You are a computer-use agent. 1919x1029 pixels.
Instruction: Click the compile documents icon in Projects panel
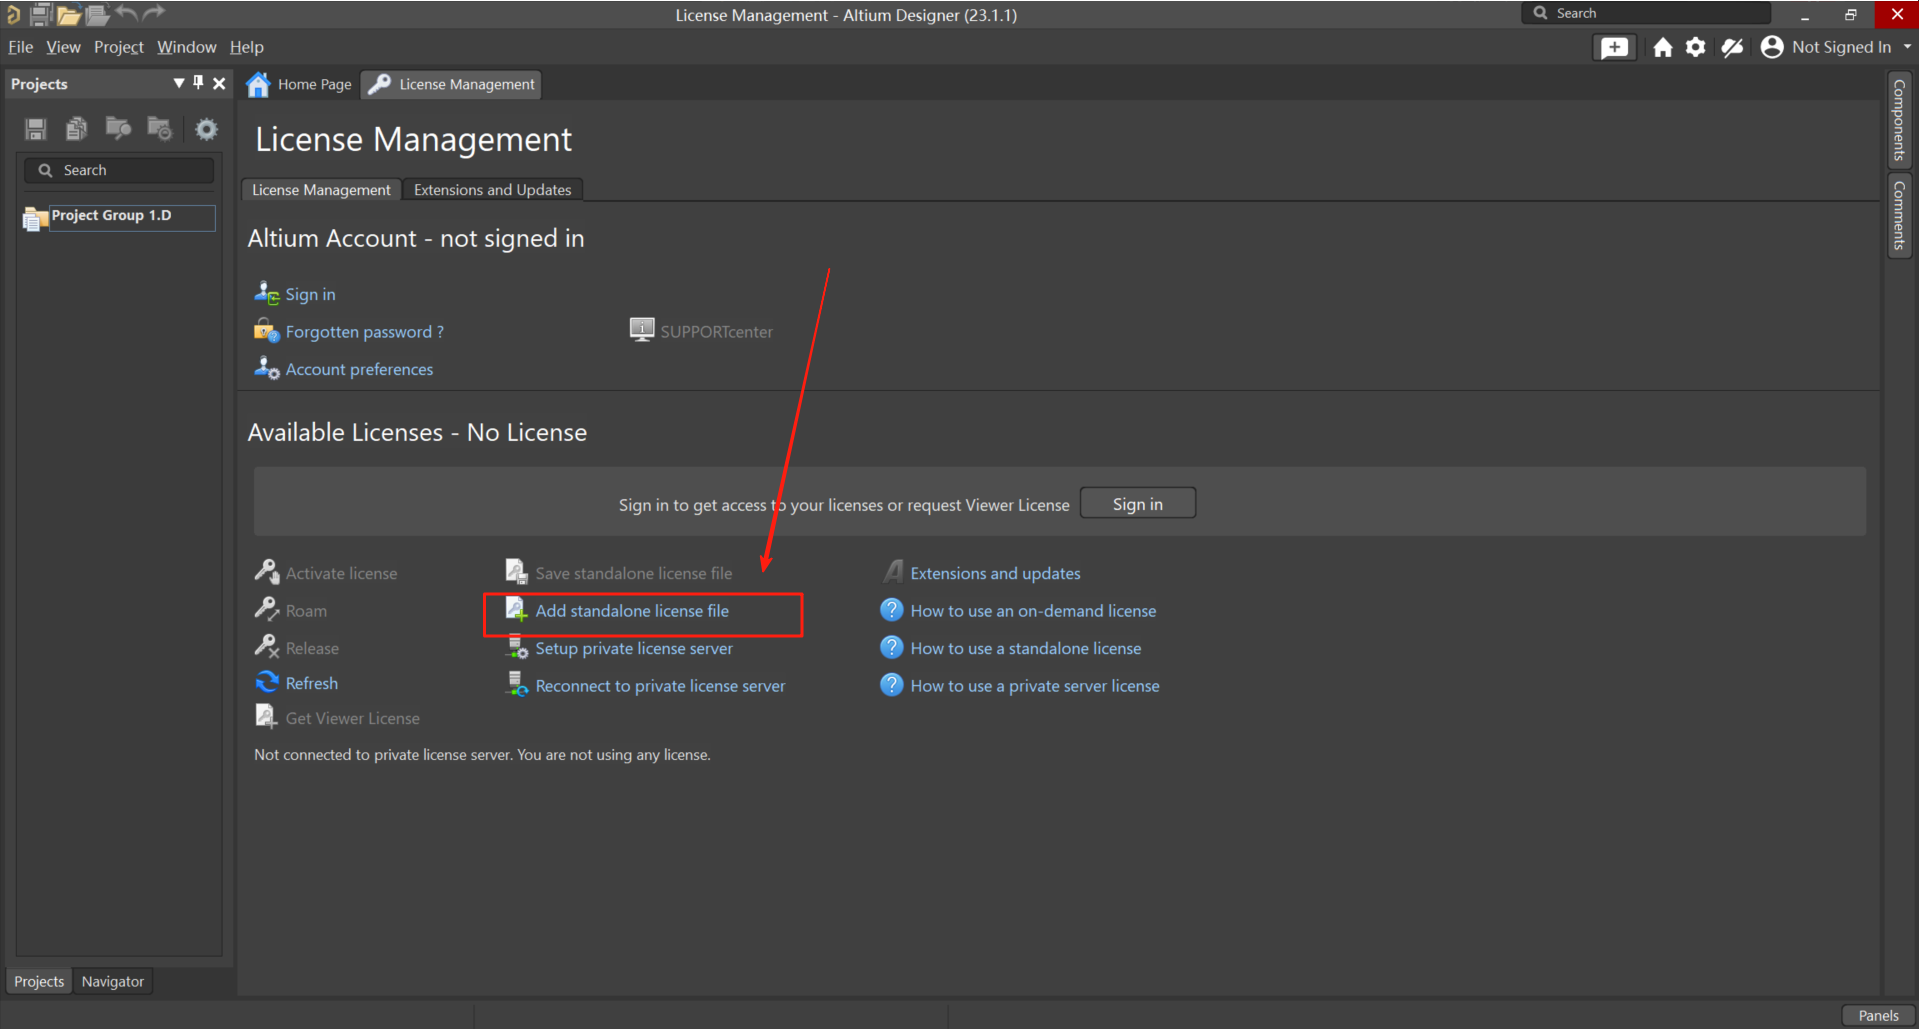77,129
